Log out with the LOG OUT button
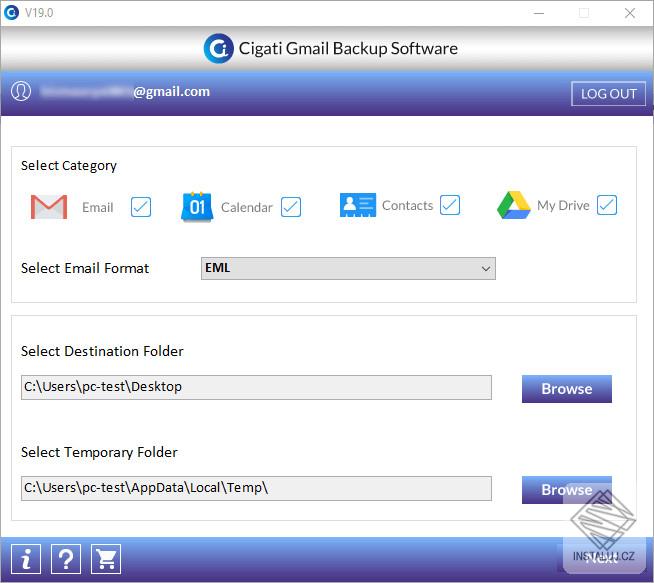The height and width of the screenshot is (583, 654). tap(608, 94)
